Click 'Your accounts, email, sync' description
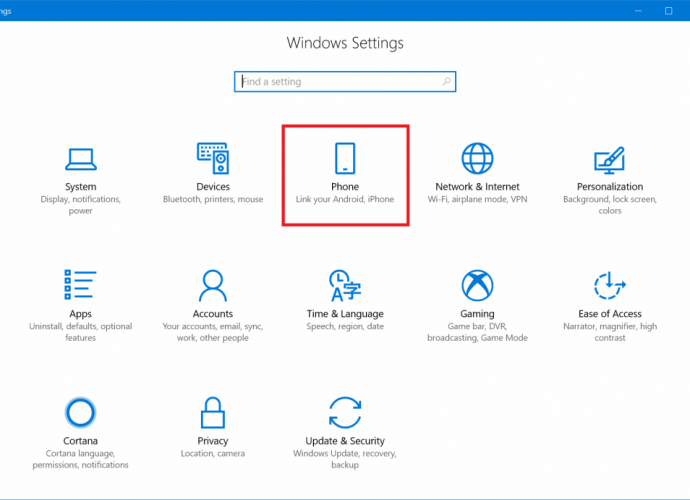This screenshot has width=690, height=500. 213,327
